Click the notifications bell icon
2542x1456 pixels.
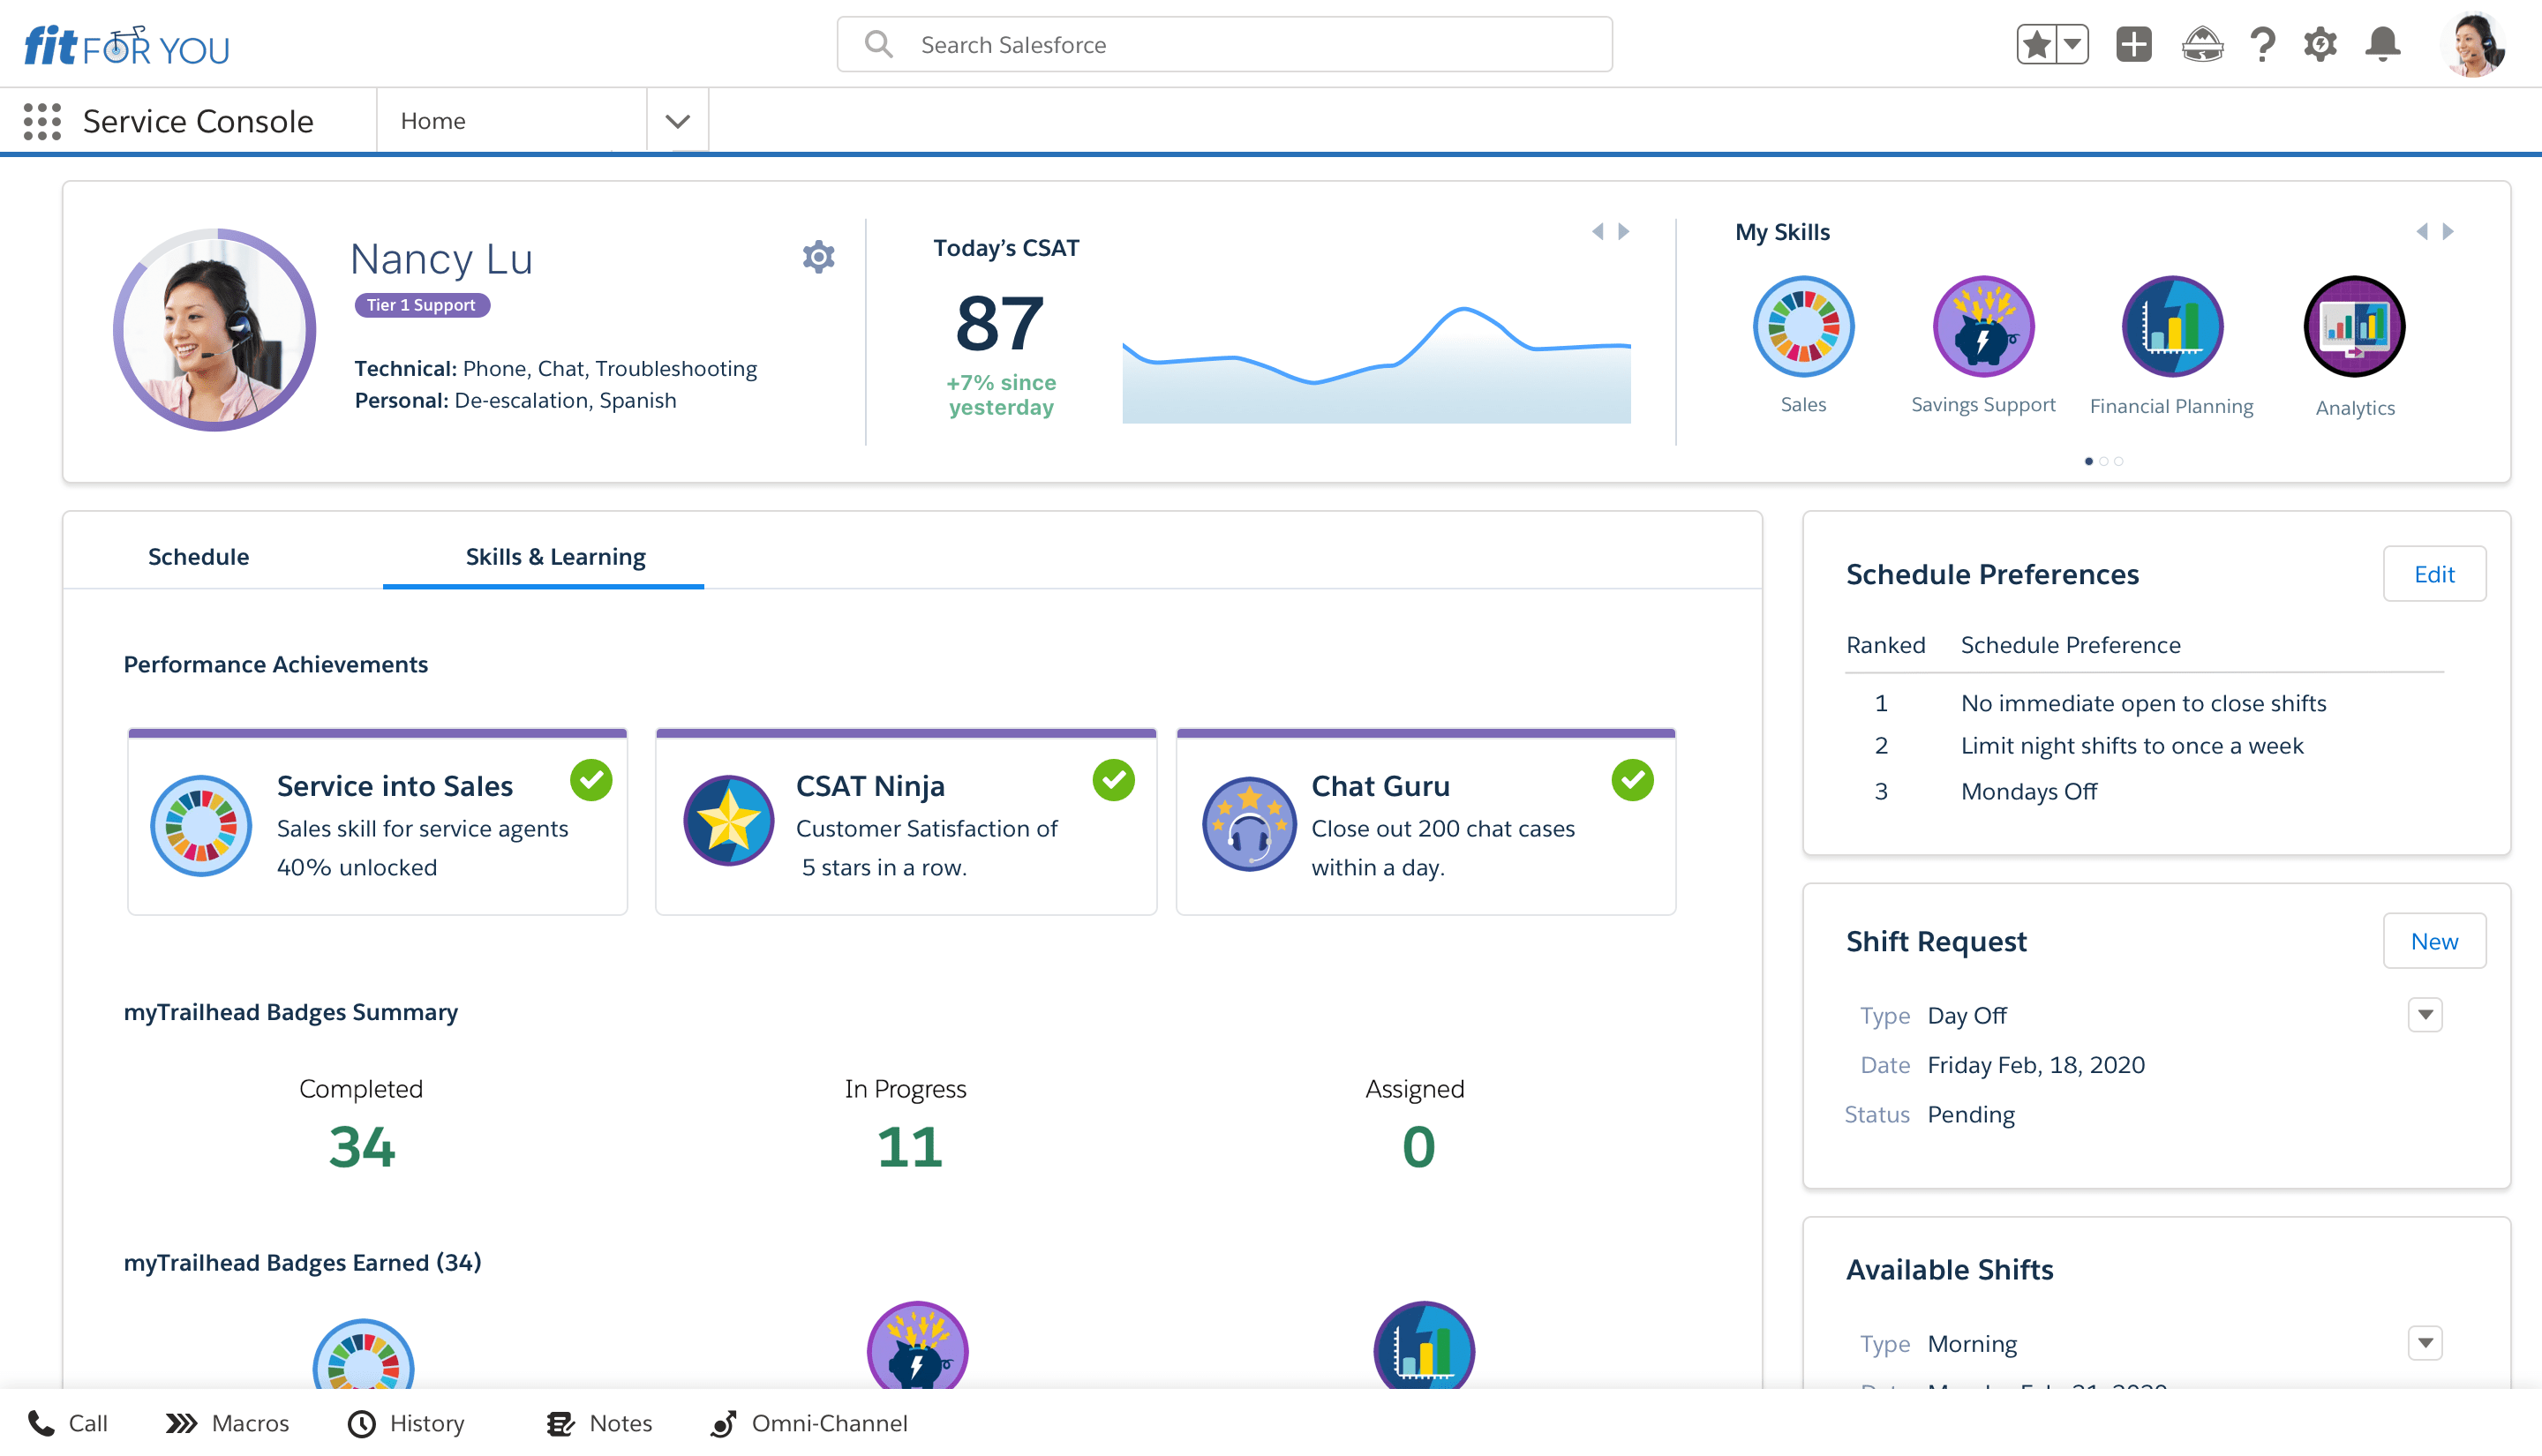coord(2382,44)
